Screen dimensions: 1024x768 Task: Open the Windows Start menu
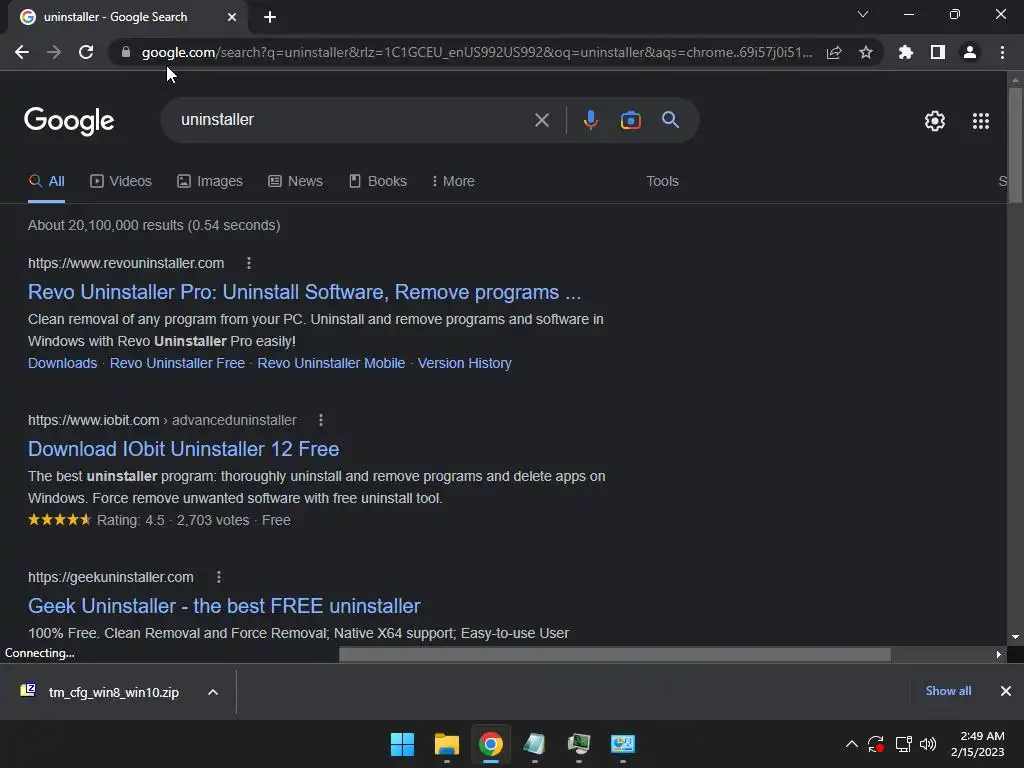(x=402, y=744)
